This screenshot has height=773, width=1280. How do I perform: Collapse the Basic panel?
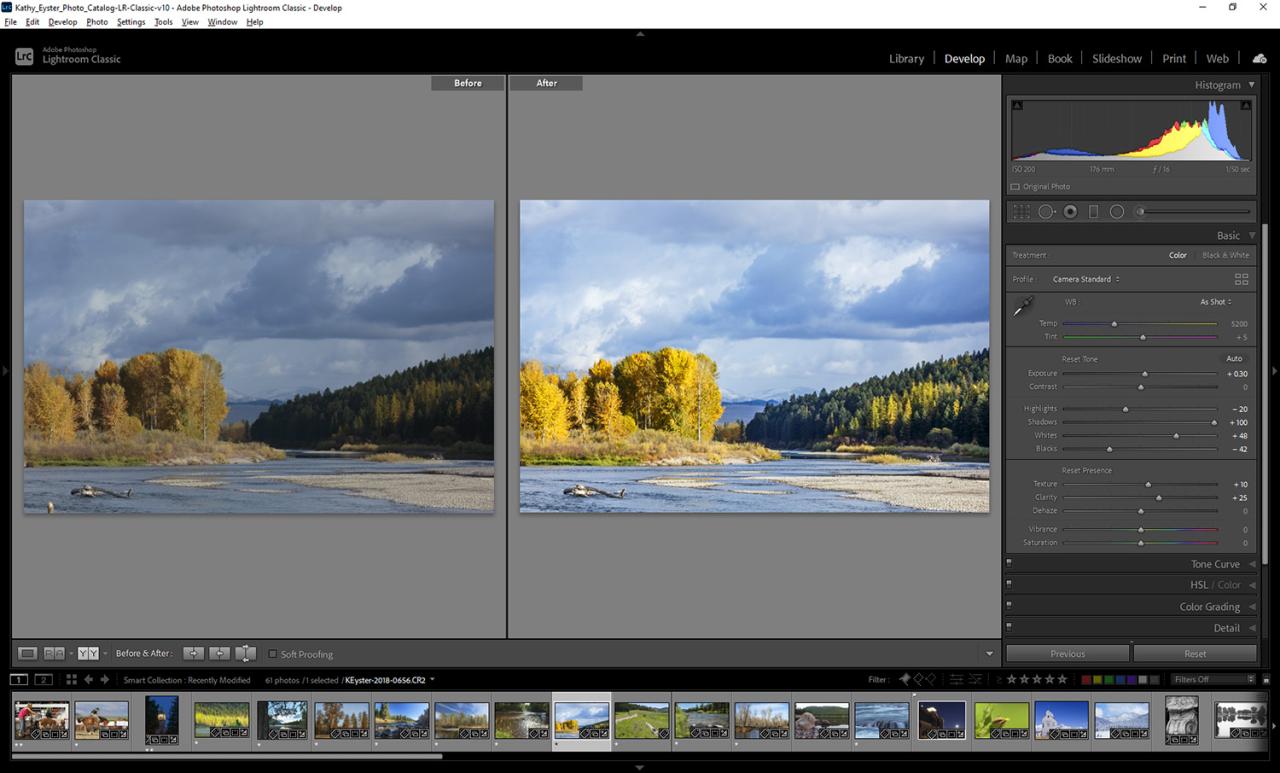(1251, 236)
